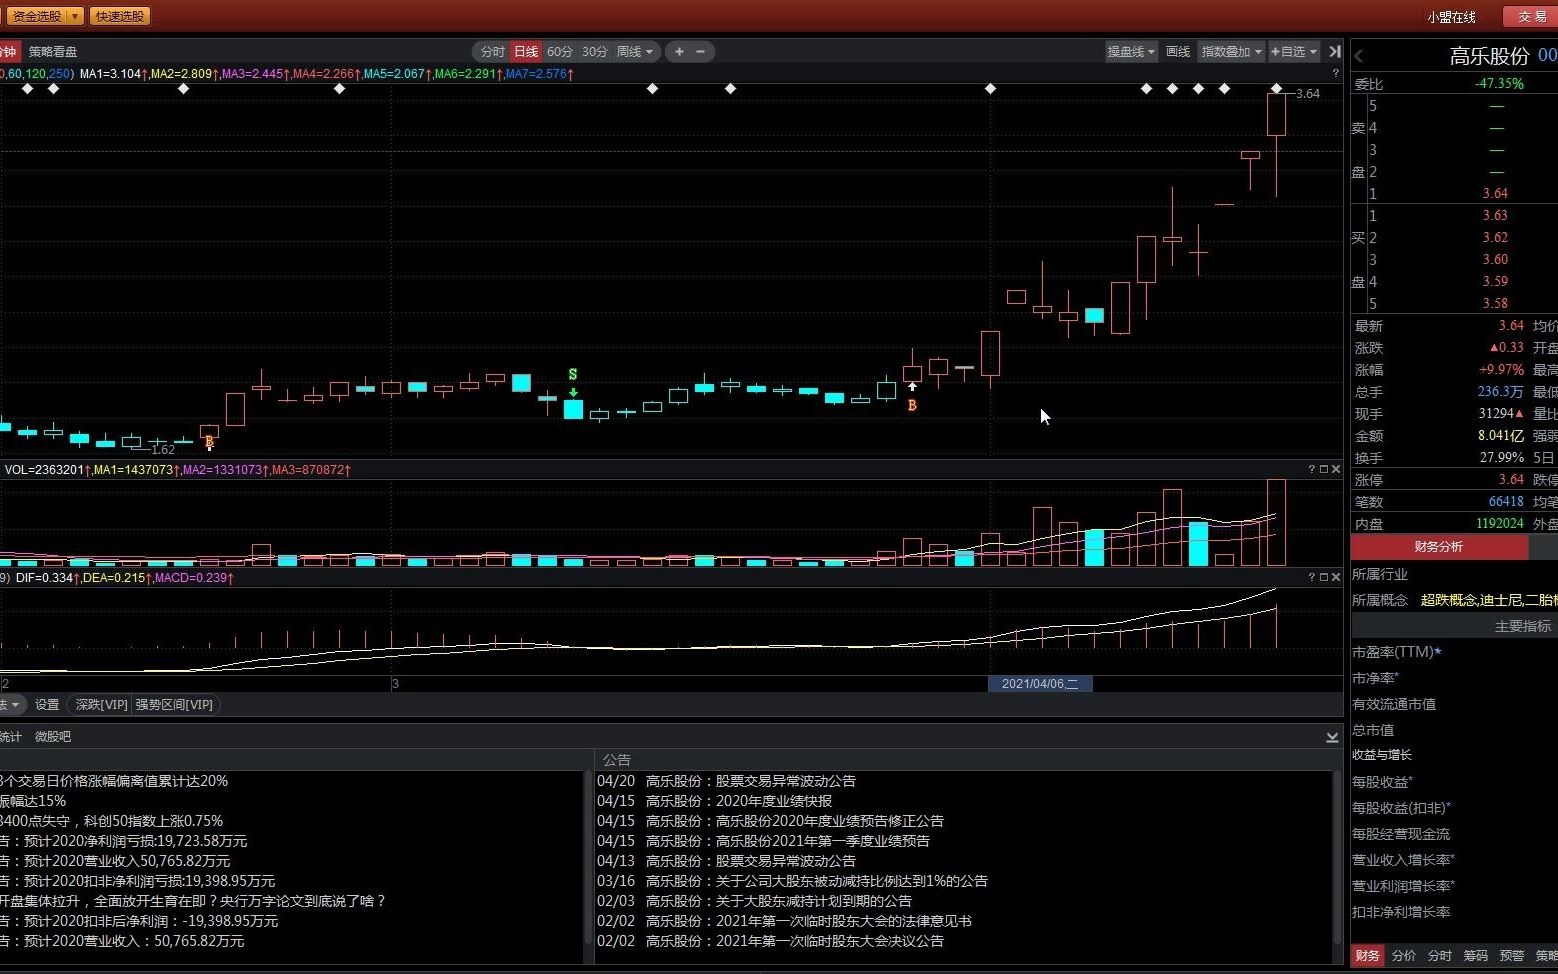This screenshot has width=1558, height=974.
Task: Click news headline about 央行万字论文
Action: 193,901
